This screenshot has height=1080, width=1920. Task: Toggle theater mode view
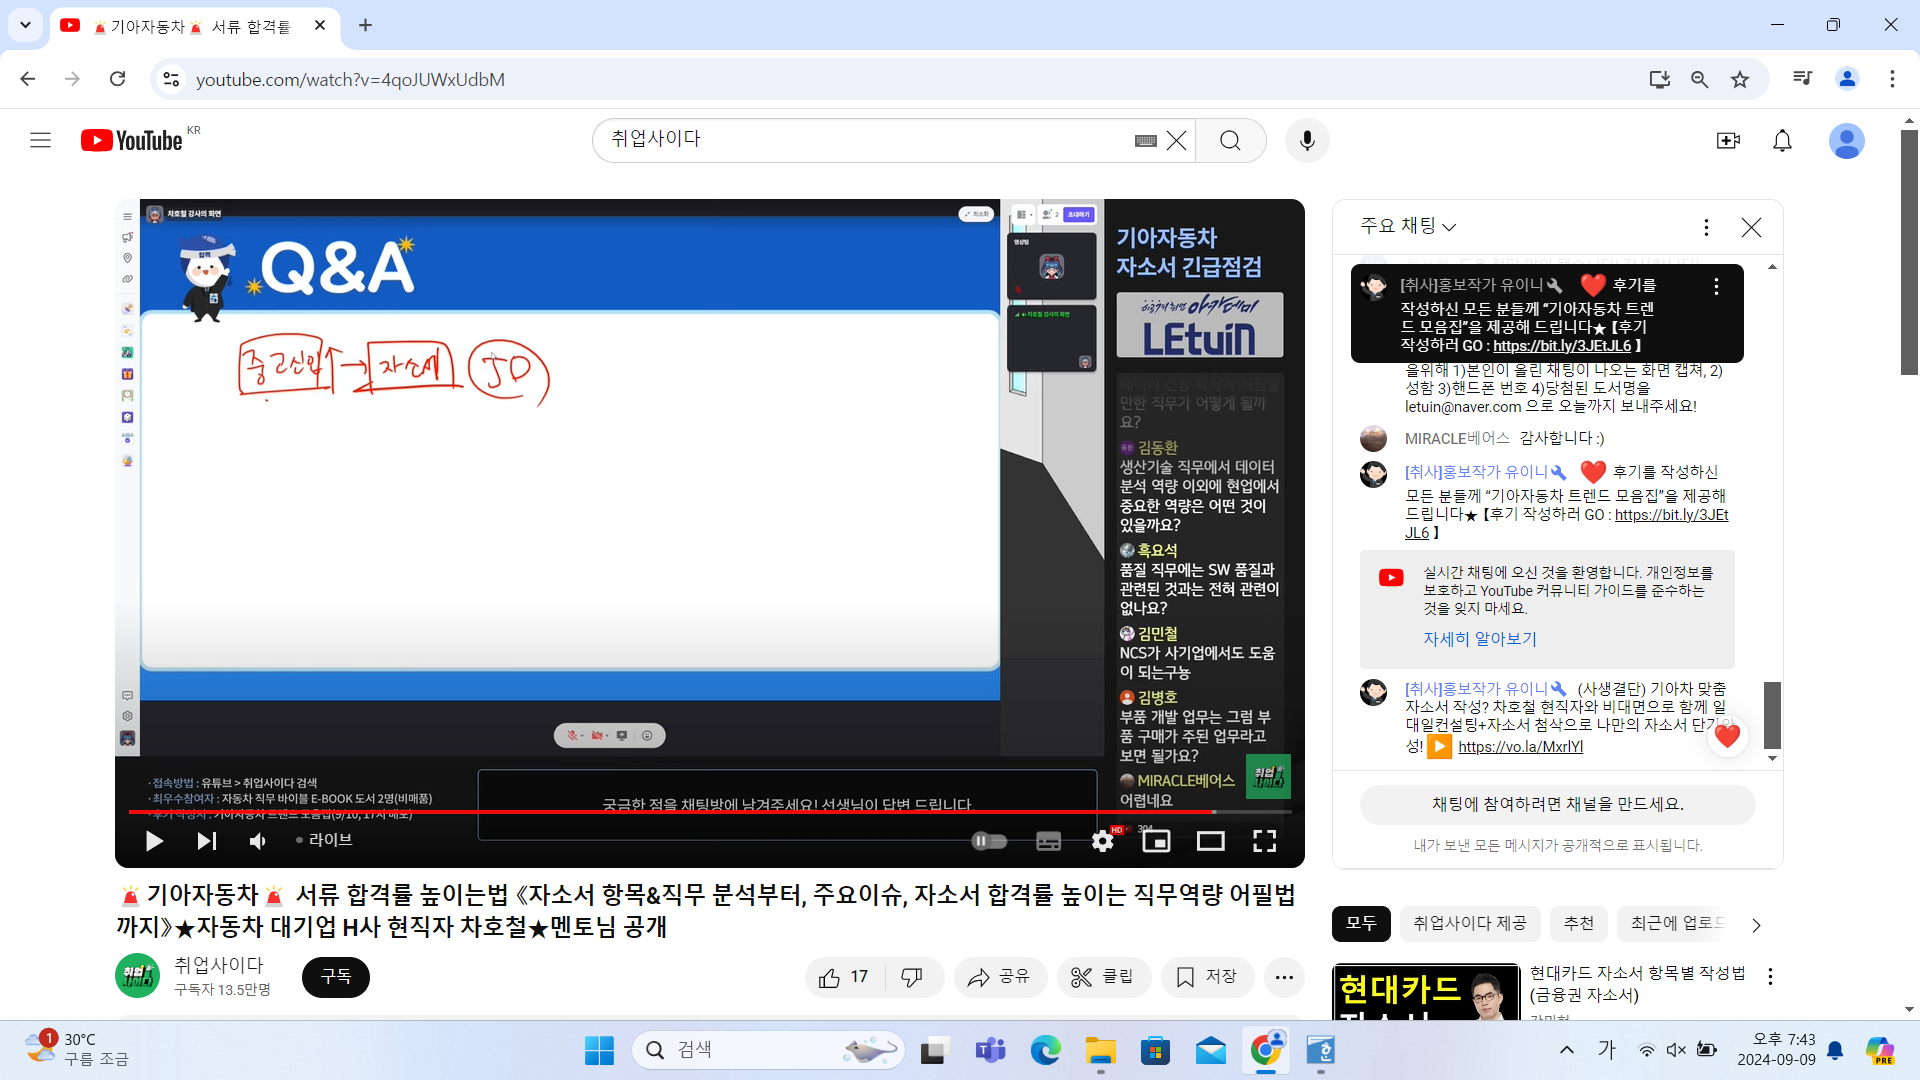[1210, 841]
